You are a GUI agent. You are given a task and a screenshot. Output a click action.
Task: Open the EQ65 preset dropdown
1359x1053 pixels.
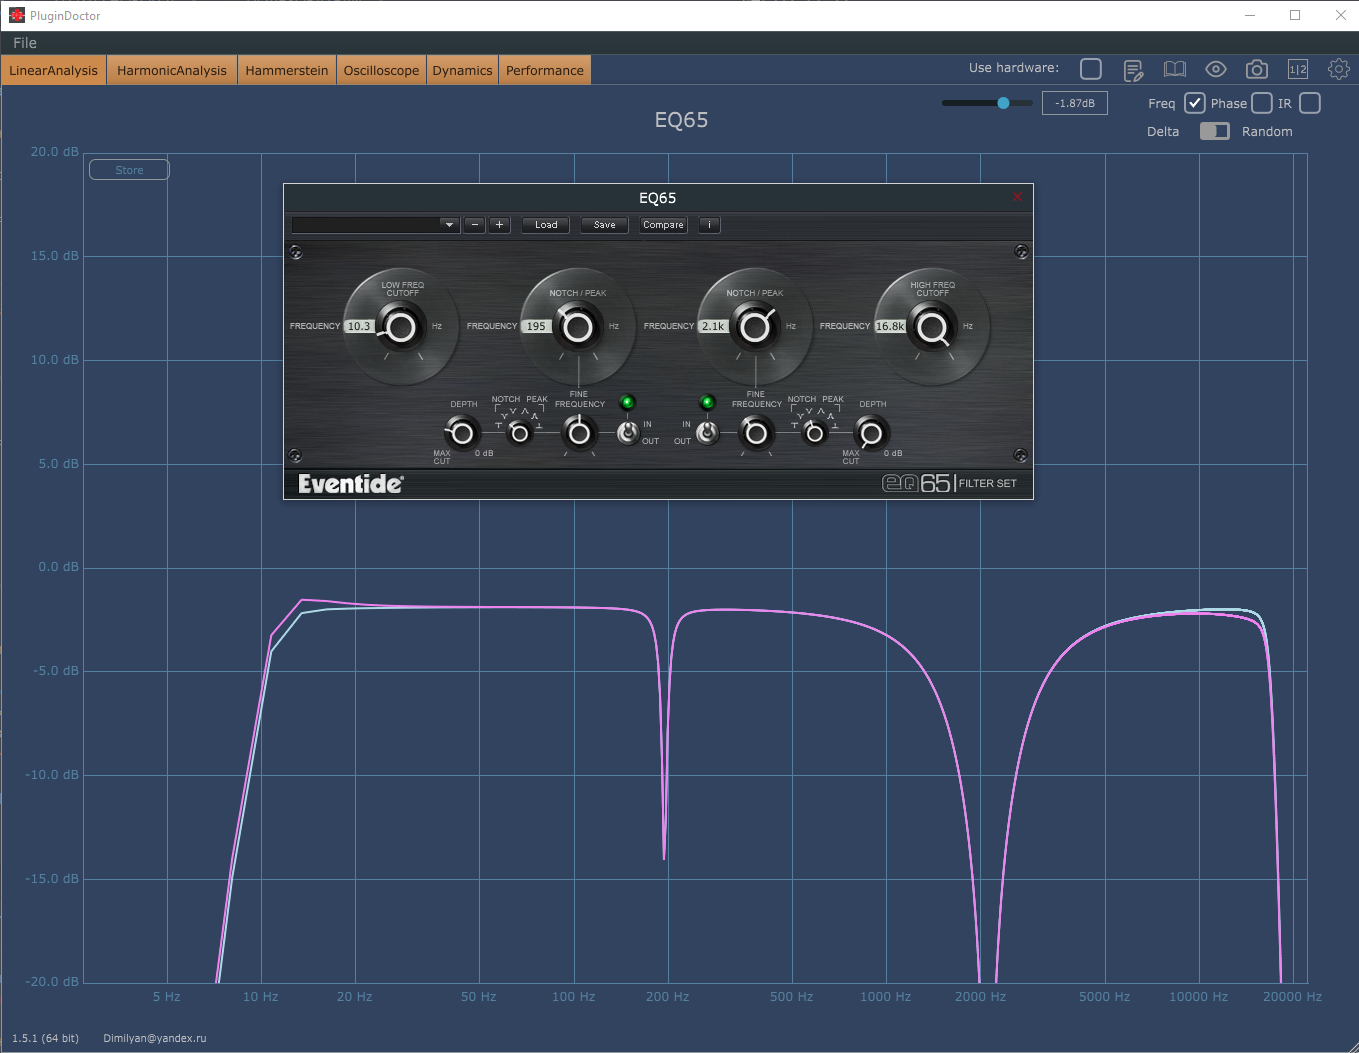tap(375, 225)
